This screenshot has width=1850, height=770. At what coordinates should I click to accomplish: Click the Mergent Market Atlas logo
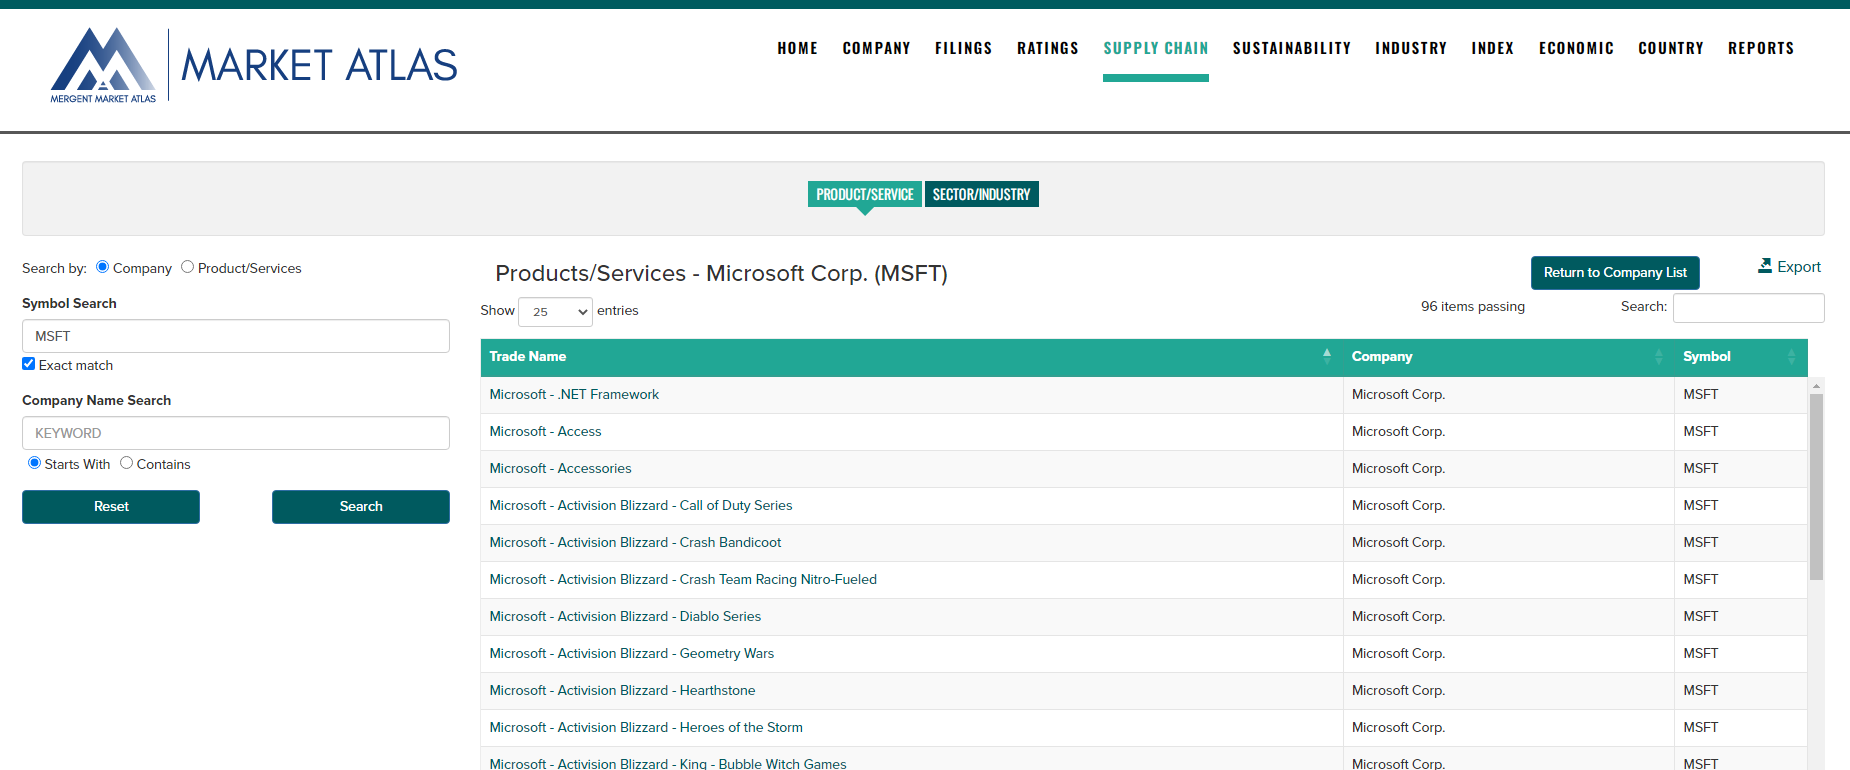tap(254, 65)
